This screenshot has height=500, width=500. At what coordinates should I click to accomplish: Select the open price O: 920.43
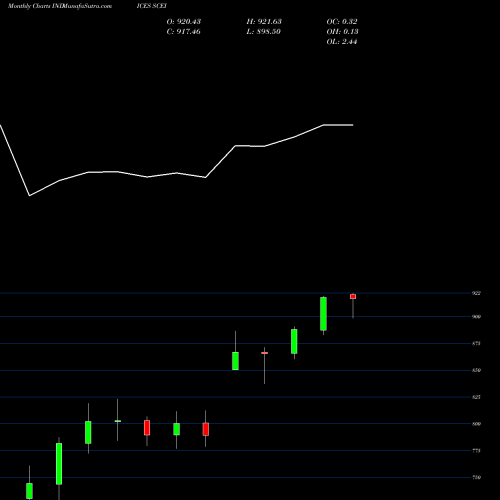click(184, 22)
